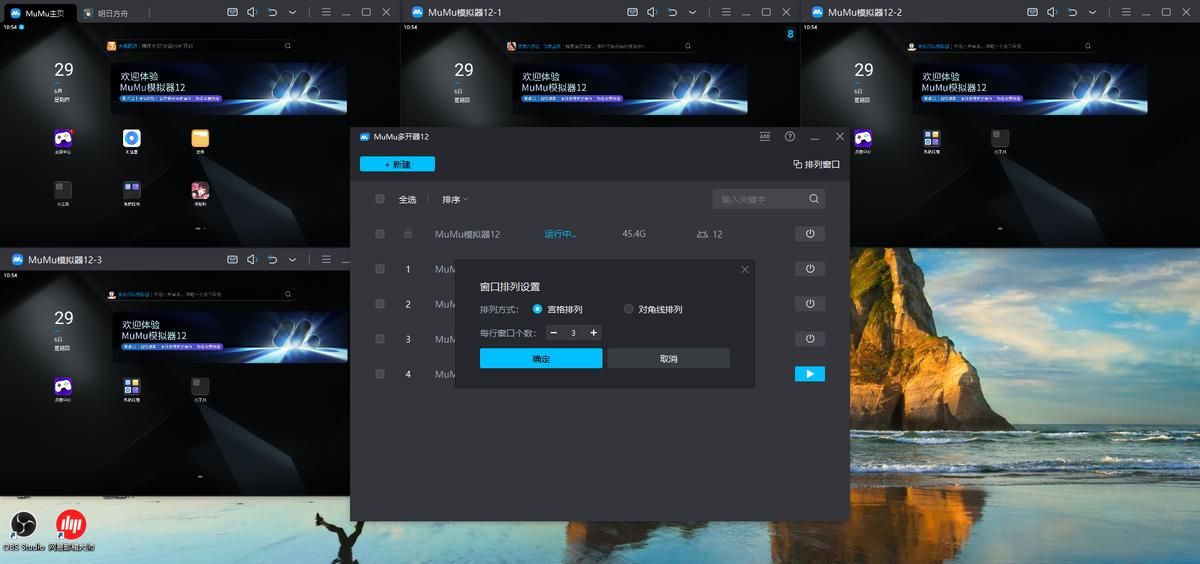Open keyboard mapping icon in MuMu模拟器12-2 window

pos(1032,12)
